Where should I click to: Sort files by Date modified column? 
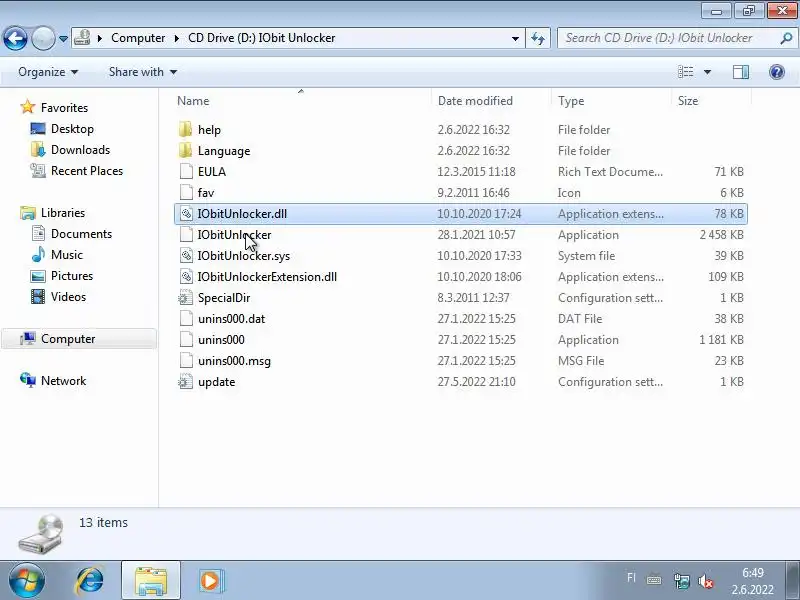[491, 101]
